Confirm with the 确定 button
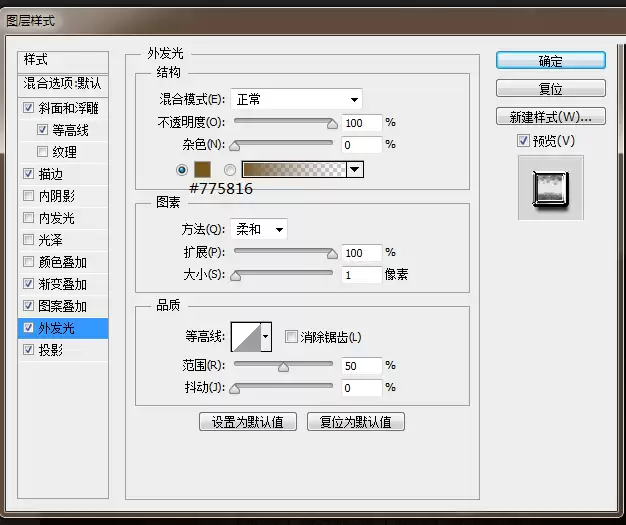 click(551, 61)
